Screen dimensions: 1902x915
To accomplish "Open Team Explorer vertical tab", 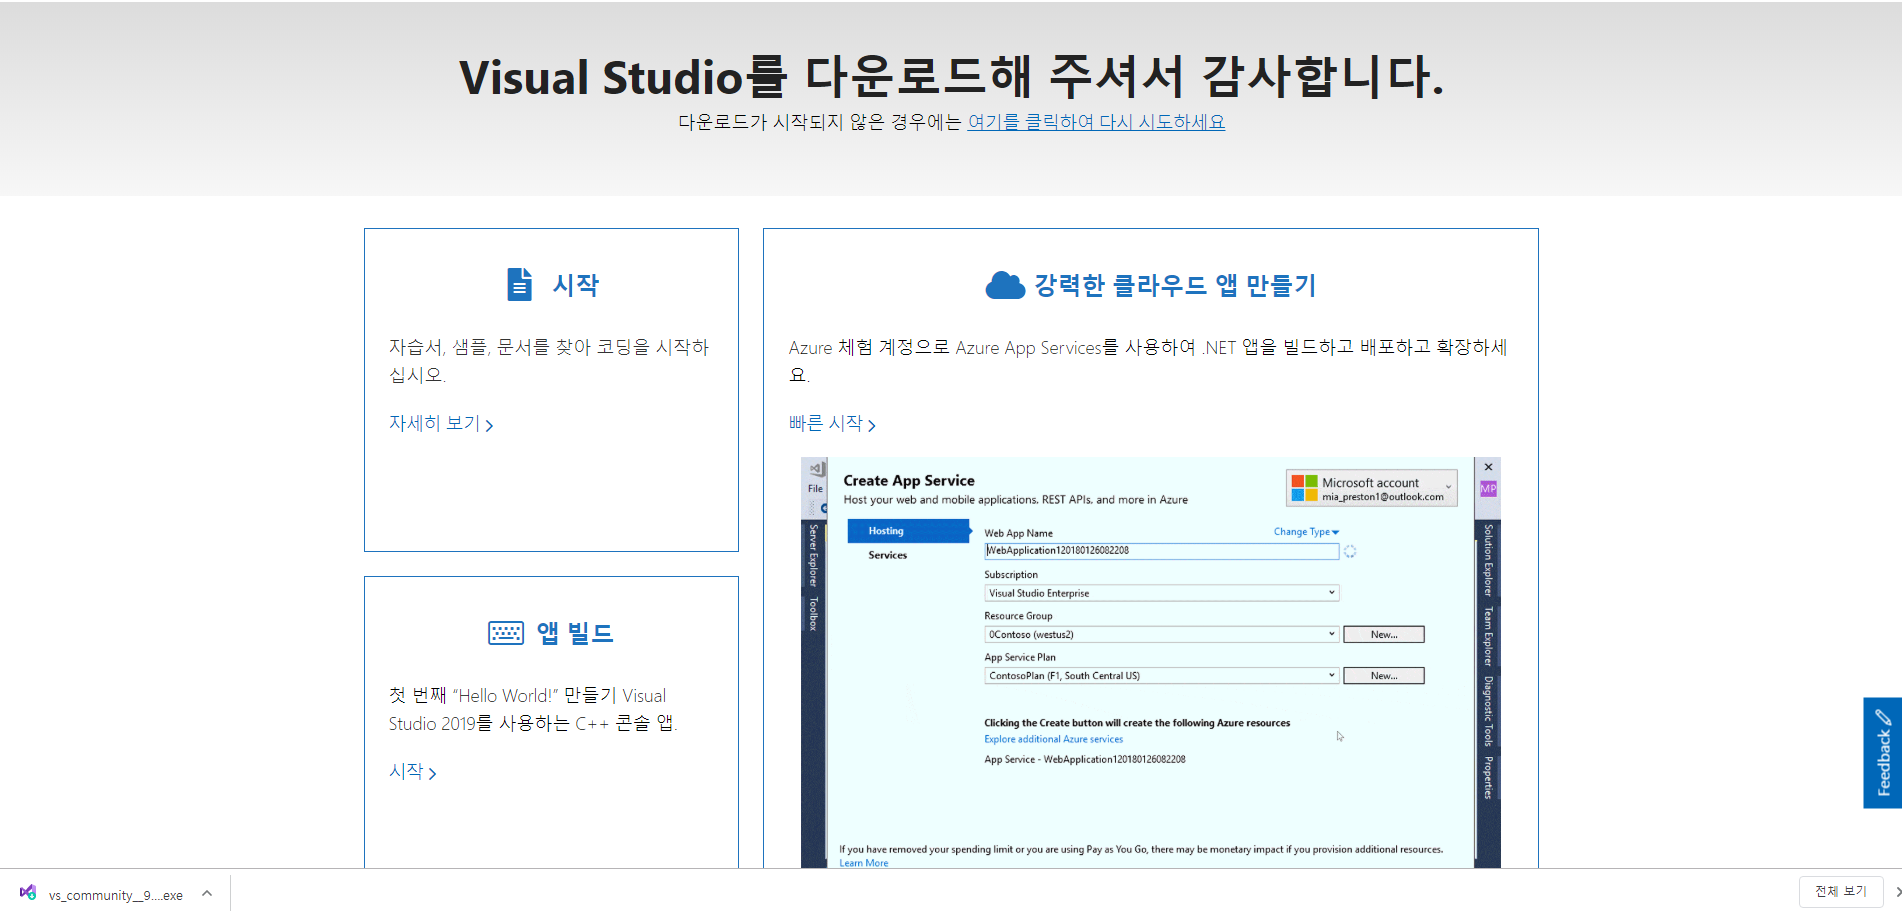I will pyautogui.click(x=1488, y=636).
